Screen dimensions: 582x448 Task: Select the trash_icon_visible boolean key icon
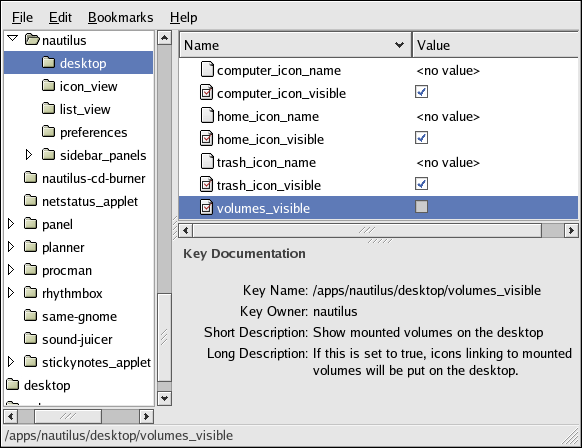click(207, 184)
